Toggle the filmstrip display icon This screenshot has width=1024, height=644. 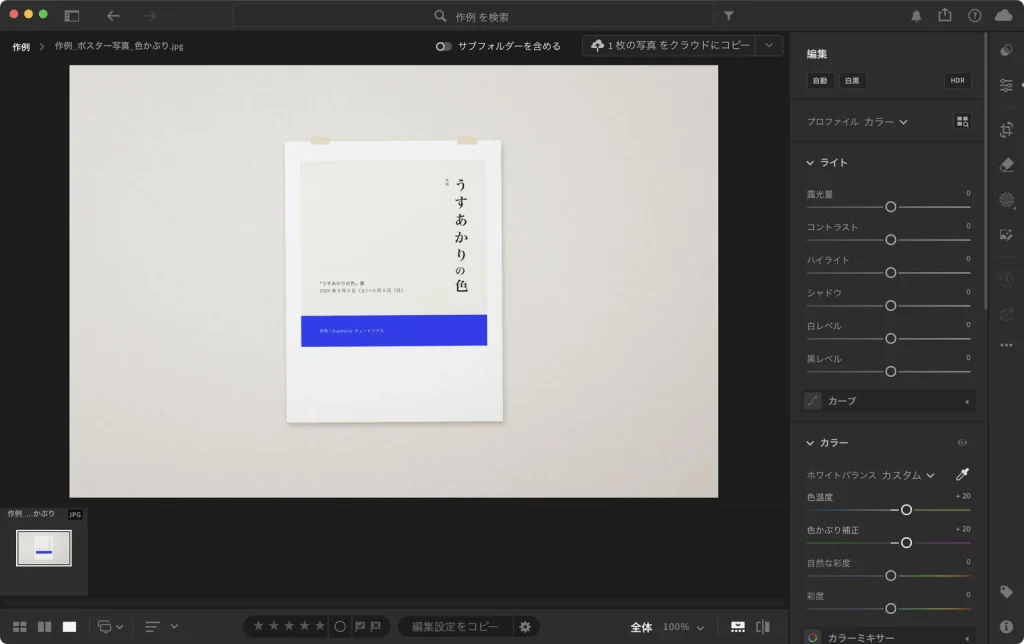738,626
